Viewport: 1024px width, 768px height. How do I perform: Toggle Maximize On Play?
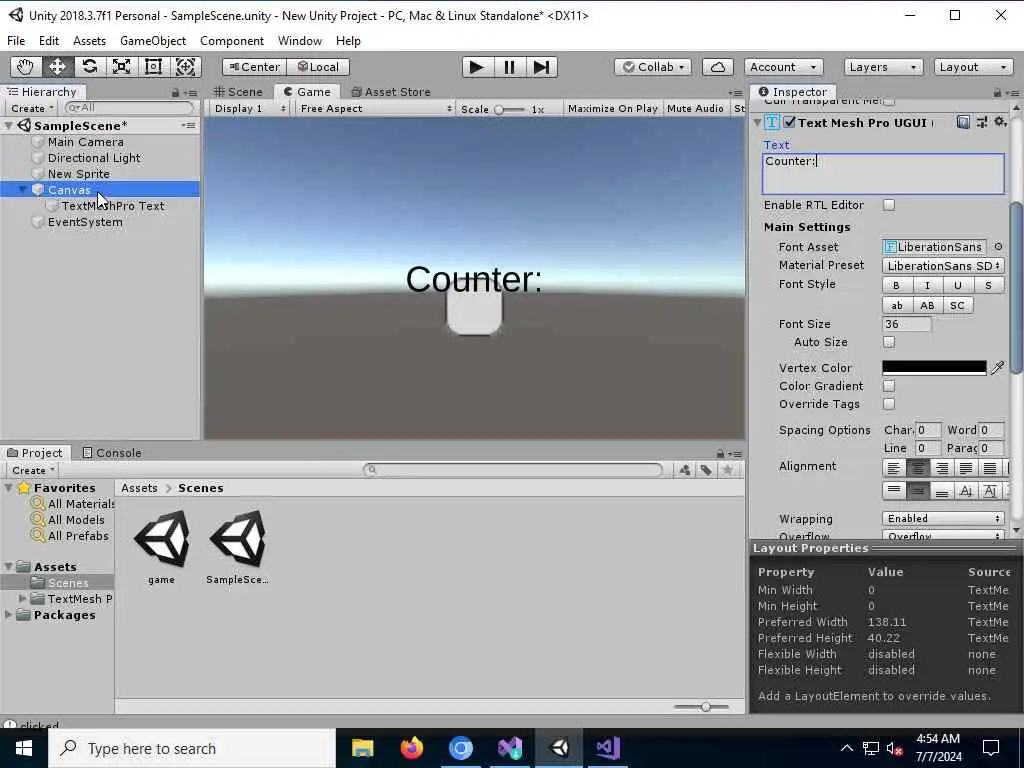pyautogui.click(x=613, y=108)
